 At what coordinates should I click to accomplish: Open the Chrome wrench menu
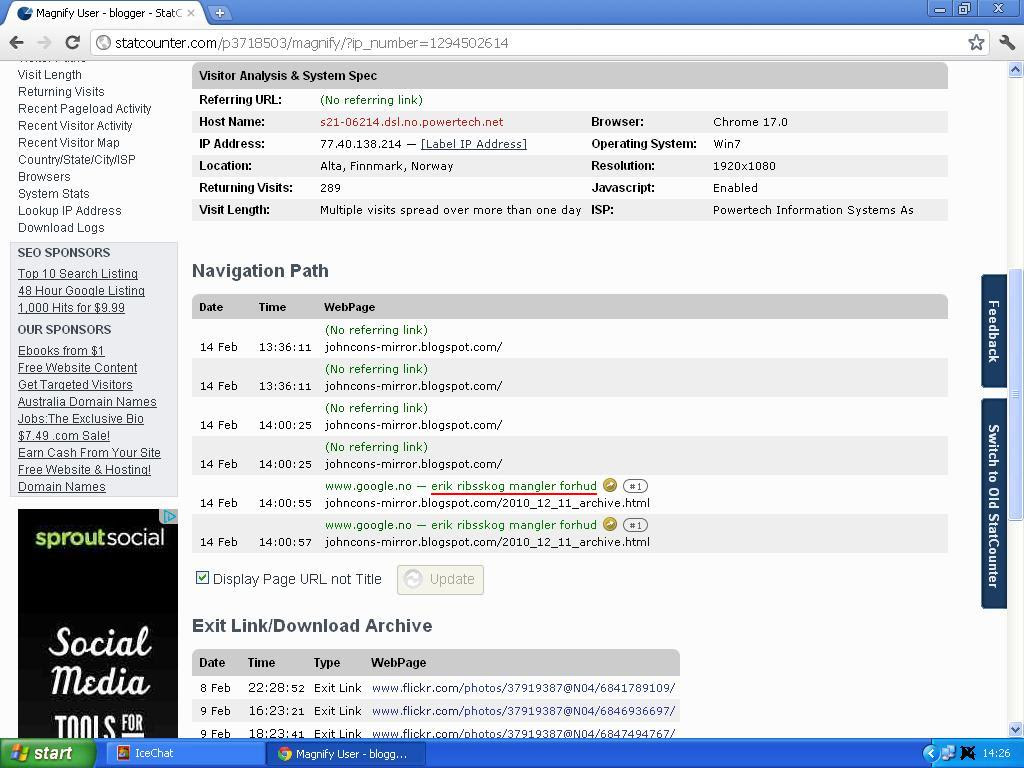[x=1006, y=43]
